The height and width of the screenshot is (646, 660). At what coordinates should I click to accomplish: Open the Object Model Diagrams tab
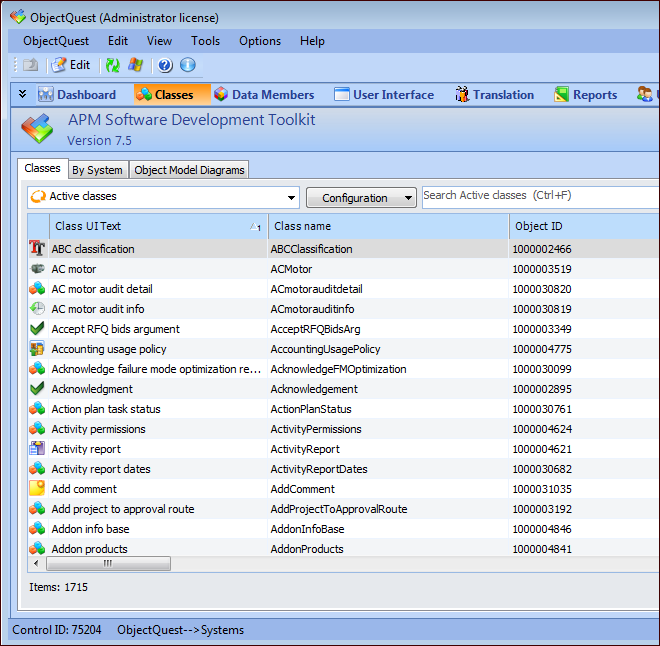coord(189,170)
